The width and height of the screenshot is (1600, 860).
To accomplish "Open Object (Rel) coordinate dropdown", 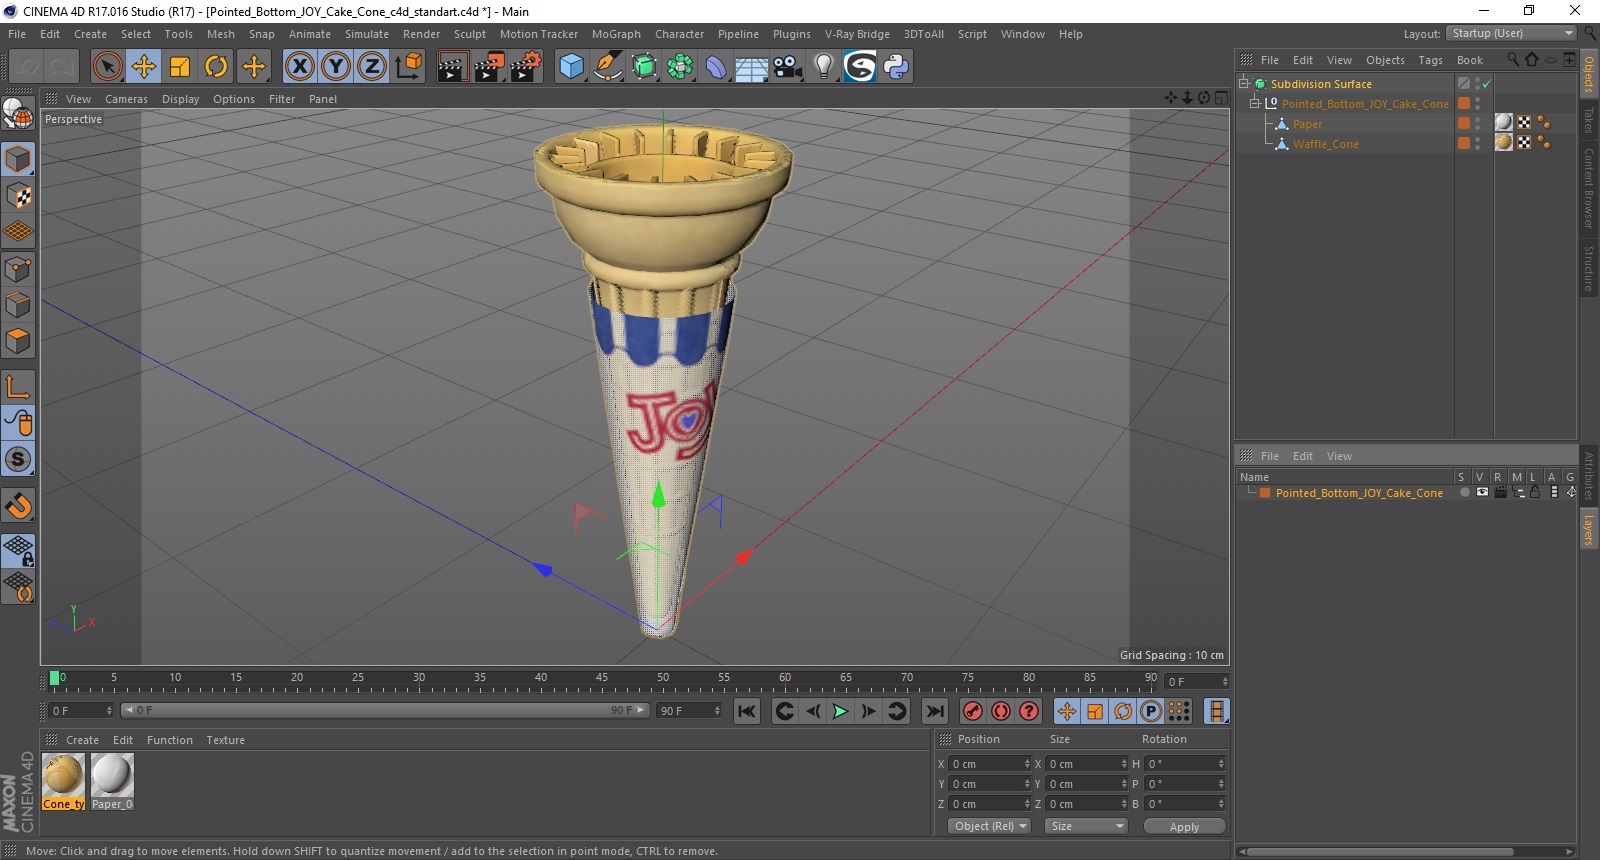I will pyautogui.click(x=989, y=826).
